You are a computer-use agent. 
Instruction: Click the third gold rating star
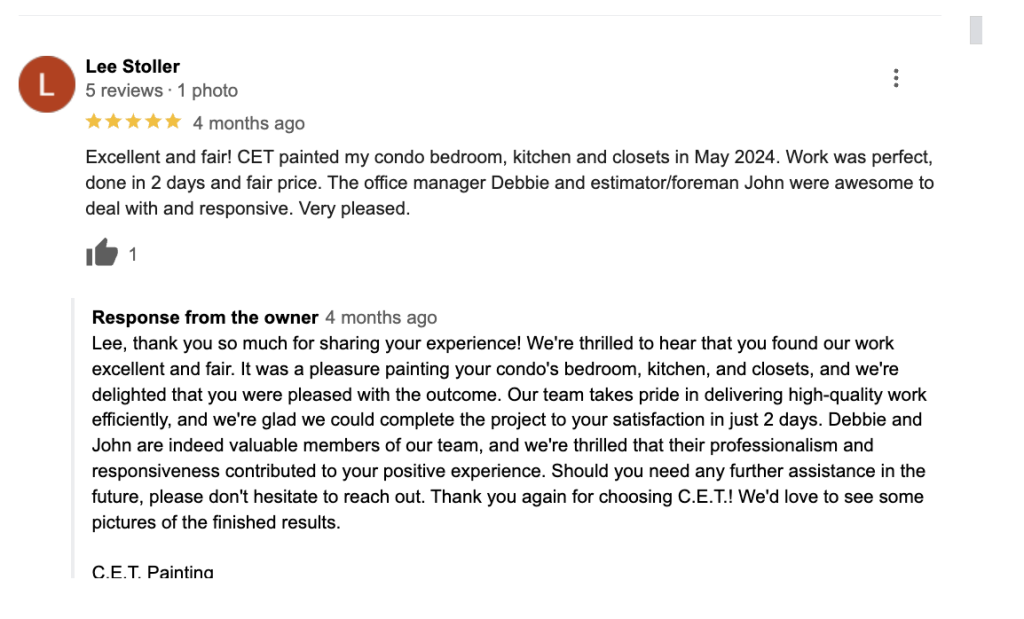(x=133, y=122)
